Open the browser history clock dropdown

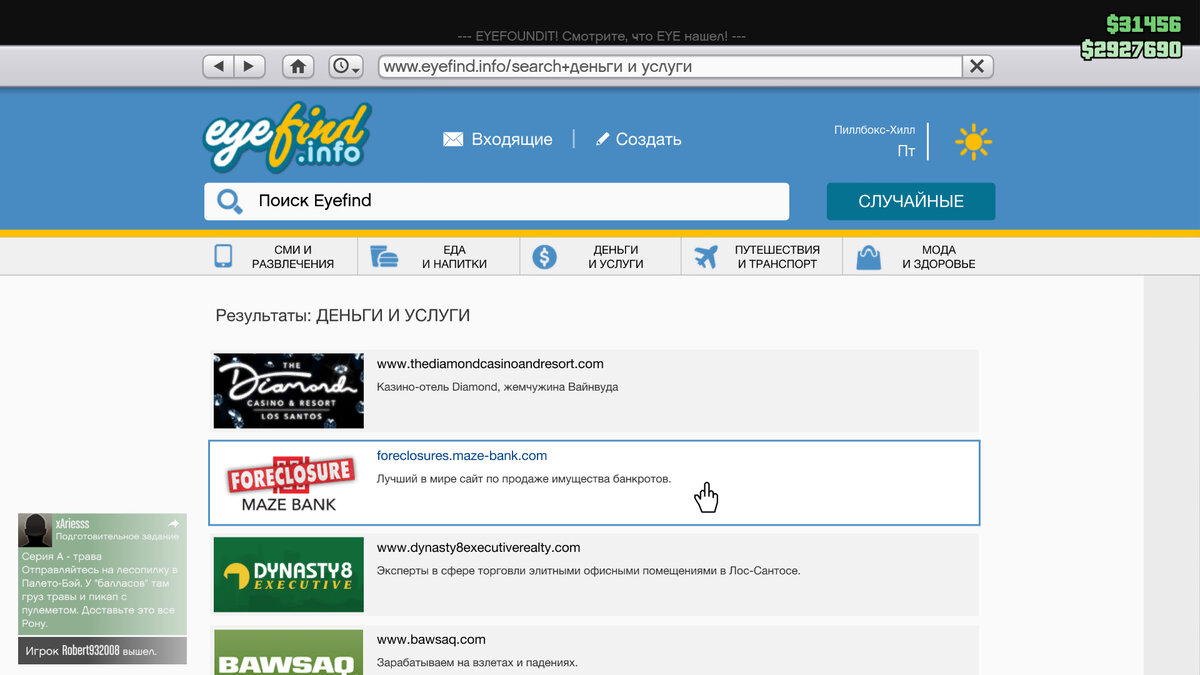pyautogui.click(x=346, y=66)
